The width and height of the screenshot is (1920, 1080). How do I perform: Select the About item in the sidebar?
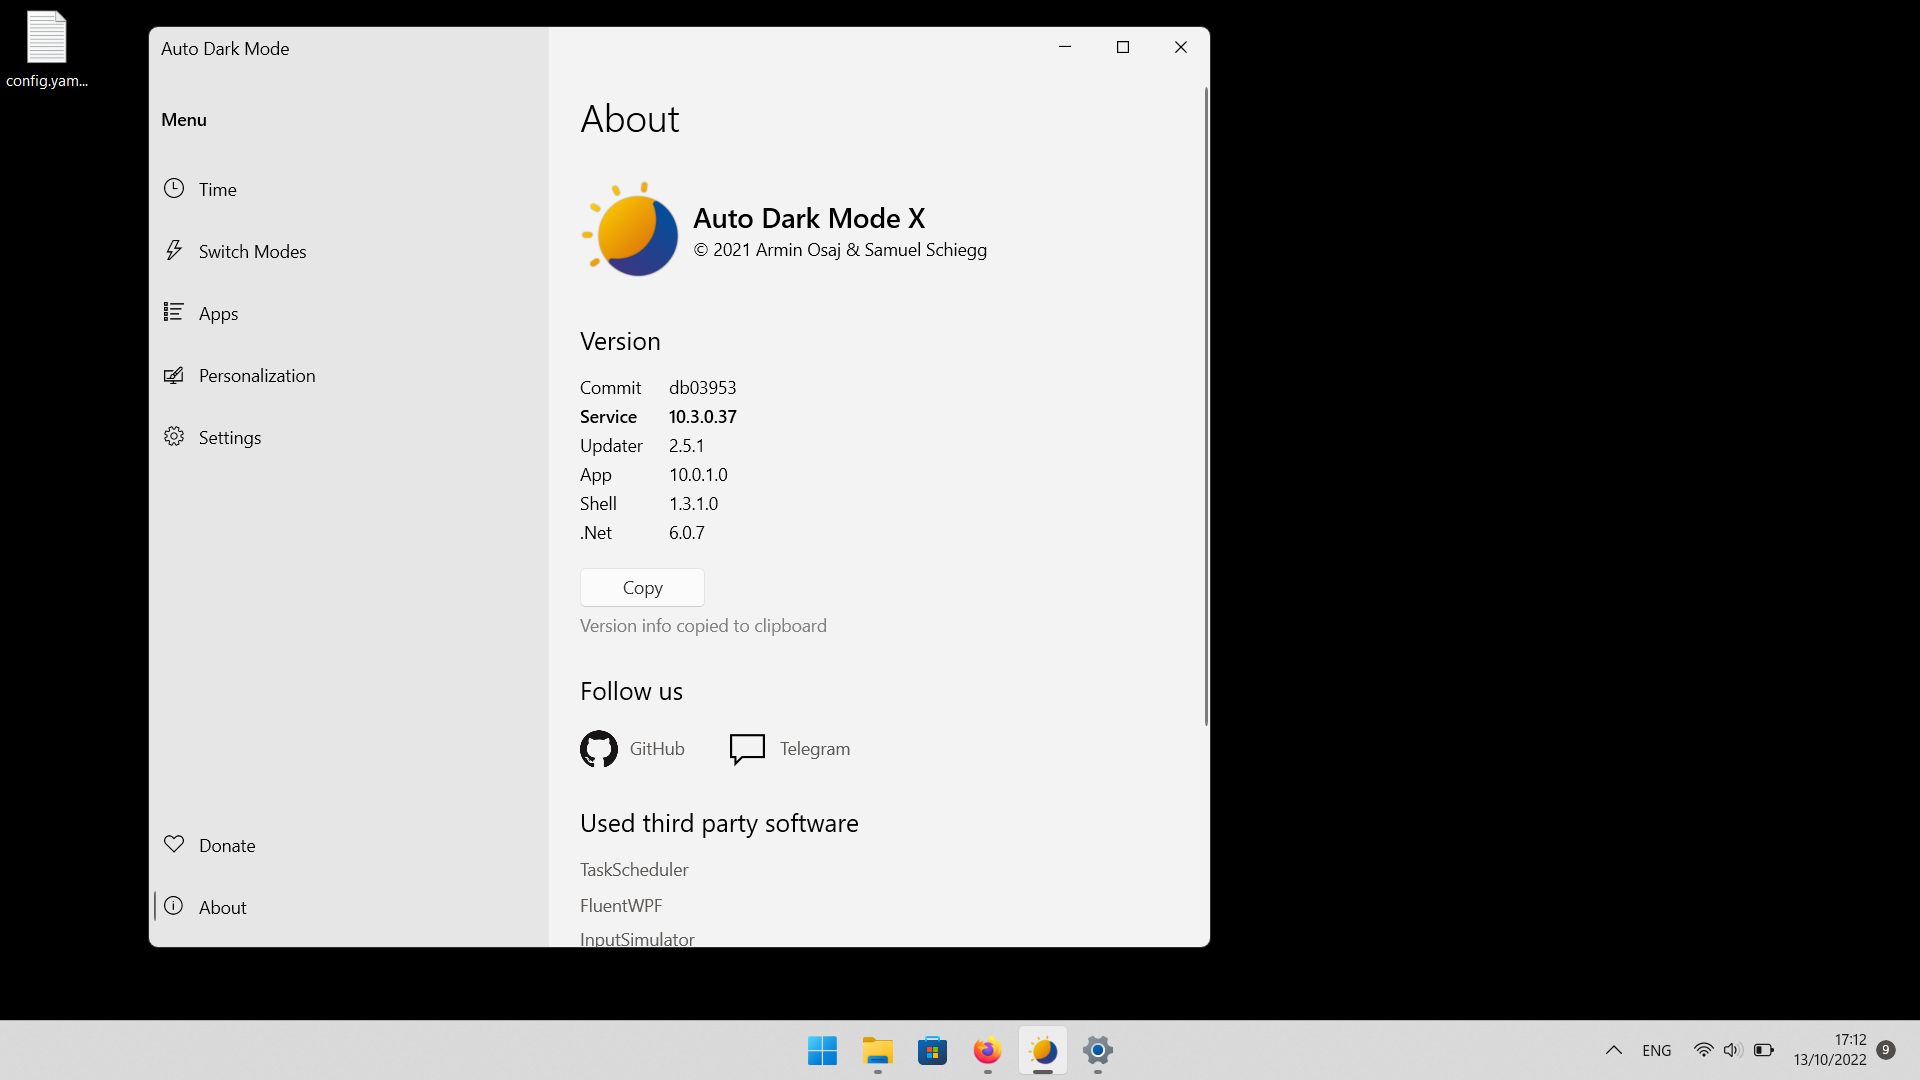tap(348, 907)
